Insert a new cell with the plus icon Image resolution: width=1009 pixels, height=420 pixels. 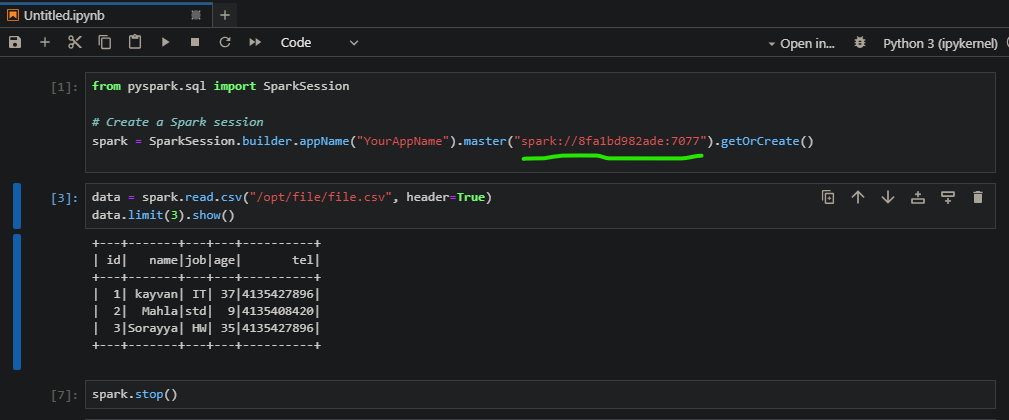pyautogui.click(x=44, y=42)
